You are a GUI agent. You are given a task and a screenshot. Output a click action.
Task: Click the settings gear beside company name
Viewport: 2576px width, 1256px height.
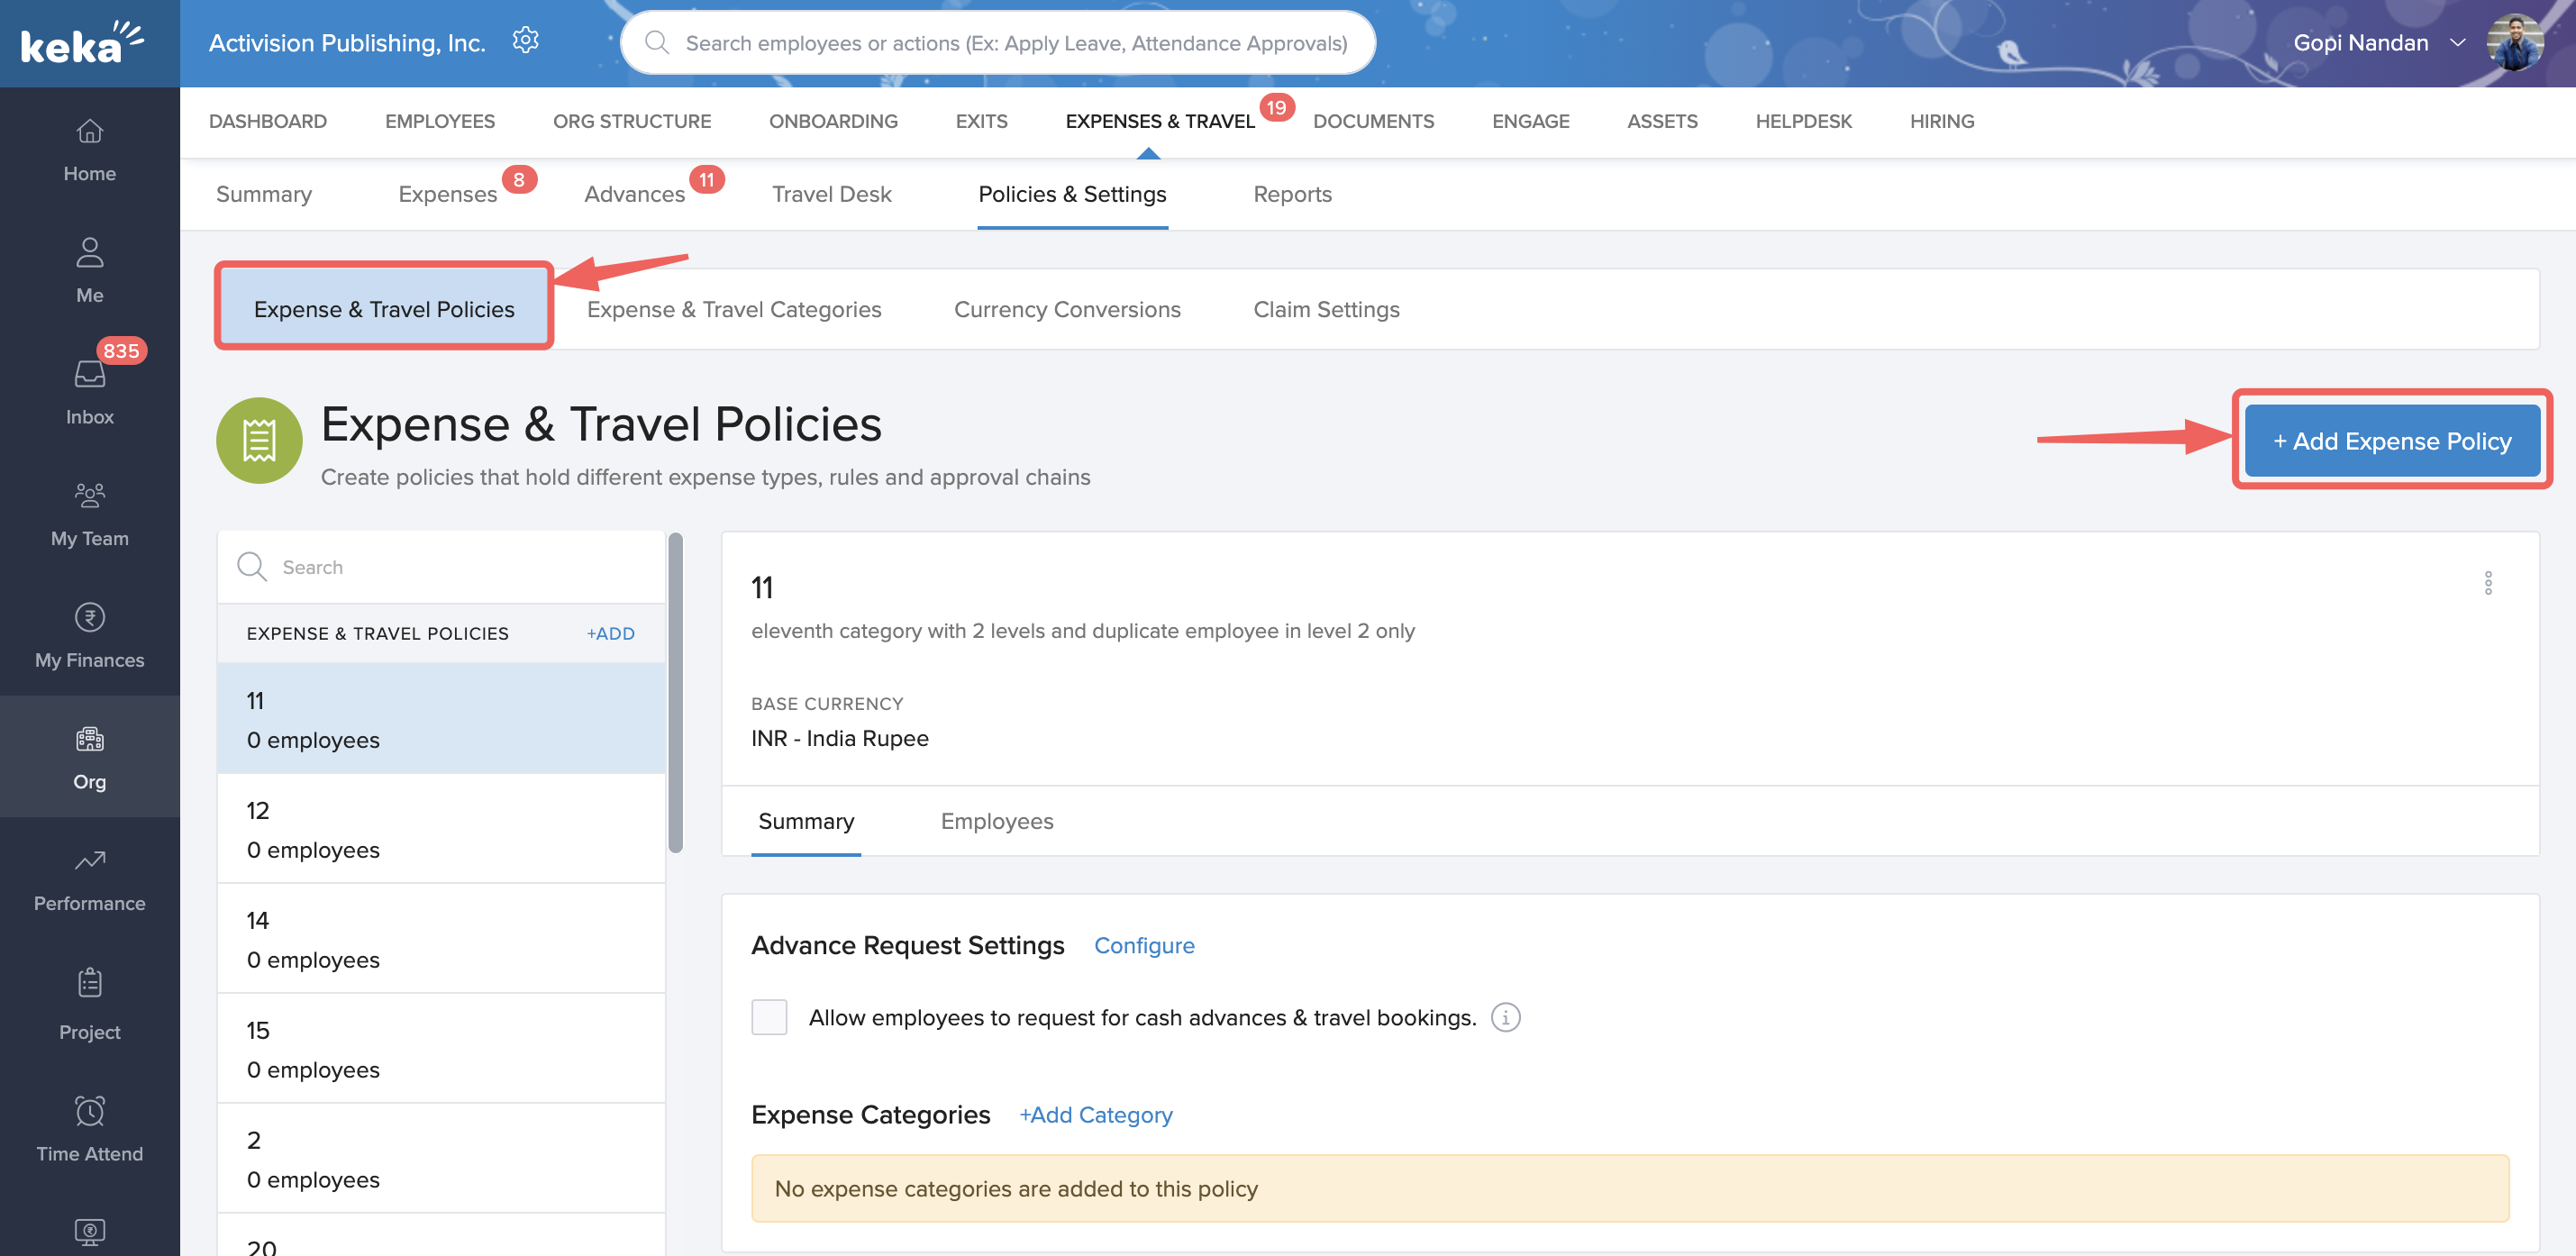525,41
